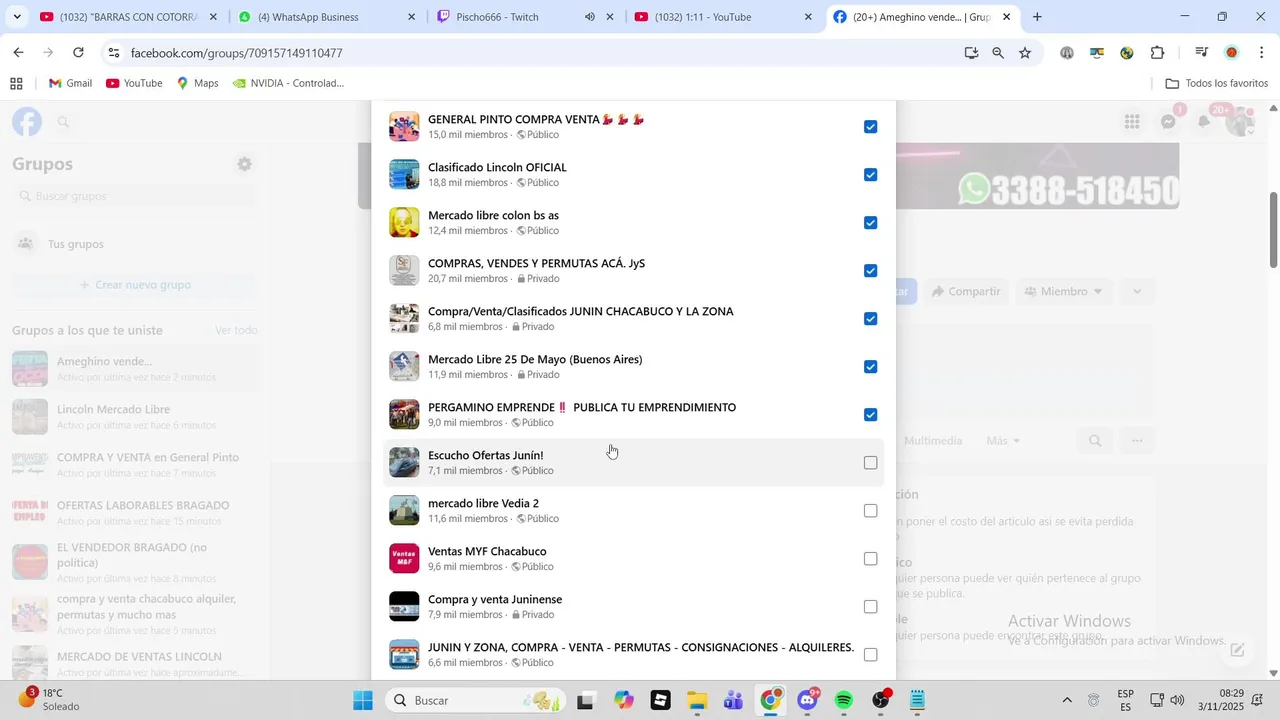Open the Facebook menu grid icon
The width and height of the screenshot is (1280, 720).
pos(1132,122)
